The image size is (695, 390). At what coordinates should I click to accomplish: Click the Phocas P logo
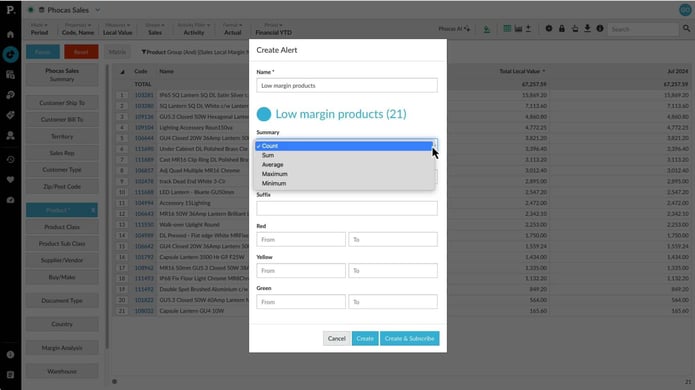[x=11, y=10]
